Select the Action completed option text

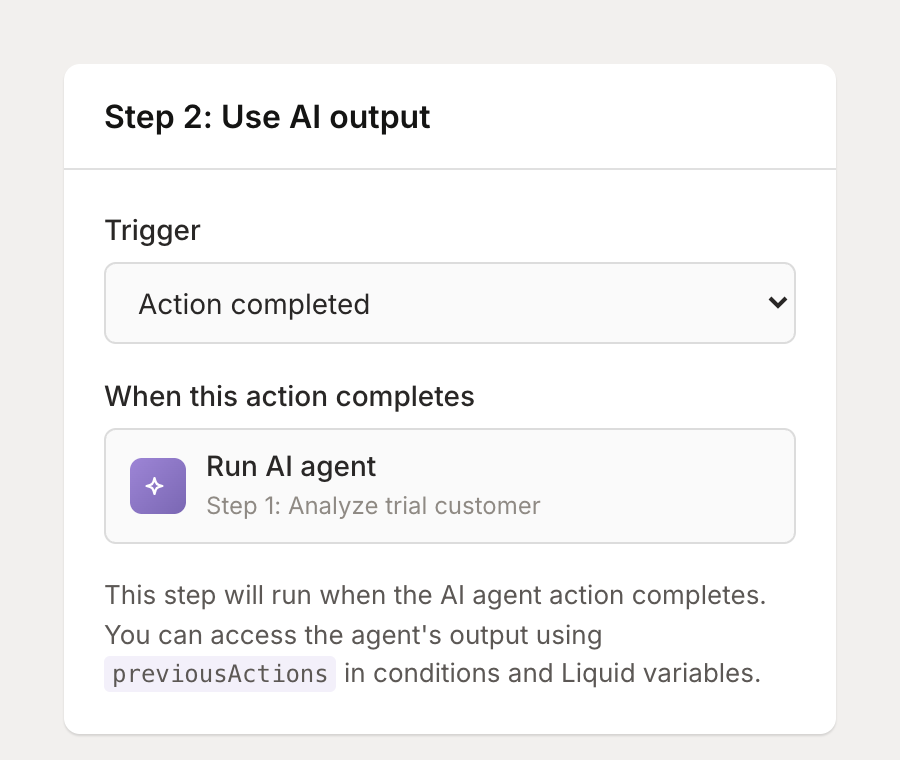pos(253,303)
